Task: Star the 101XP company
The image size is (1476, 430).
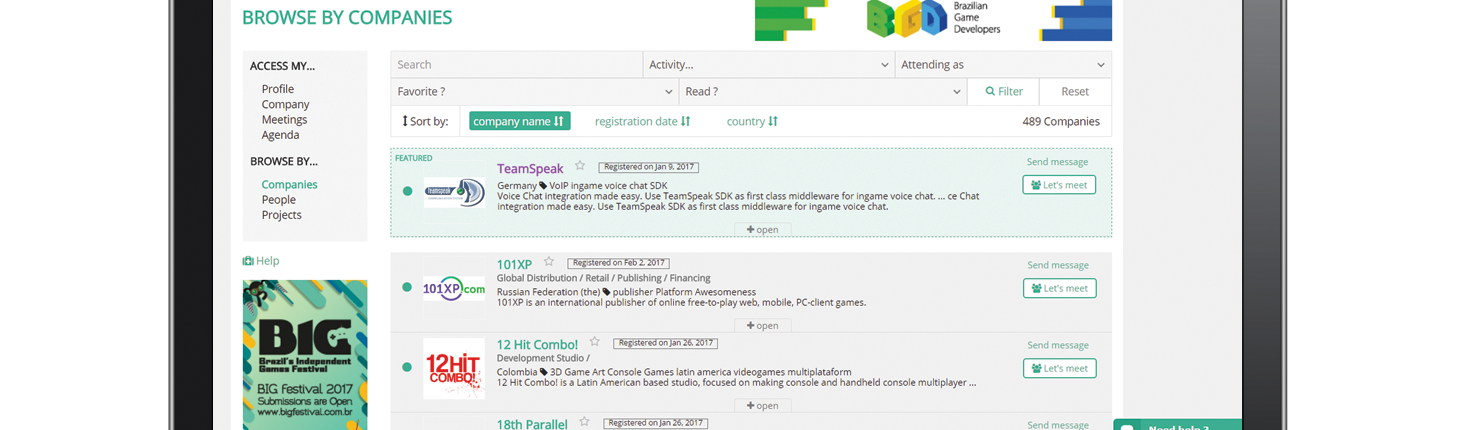Action: 549,262
